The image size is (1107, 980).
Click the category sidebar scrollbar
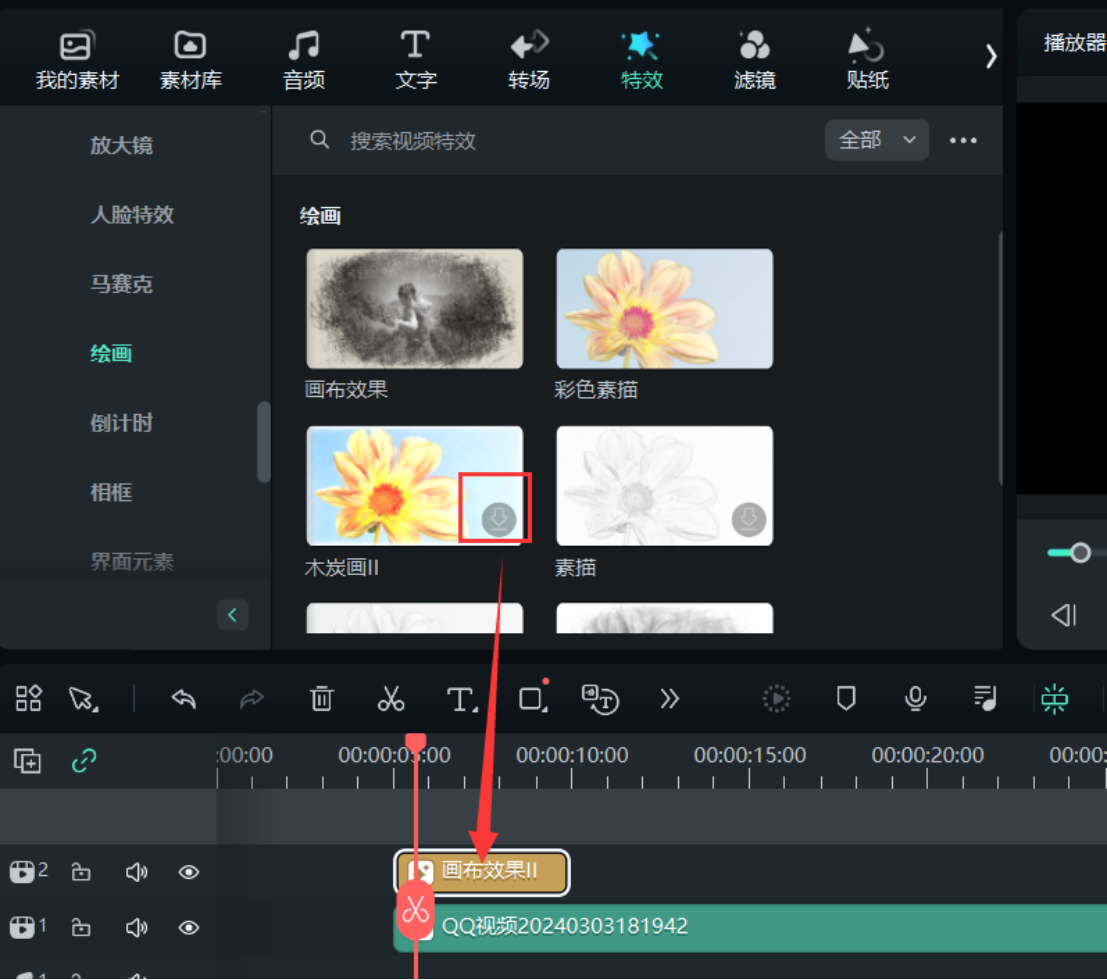click(x=264, y=442)
